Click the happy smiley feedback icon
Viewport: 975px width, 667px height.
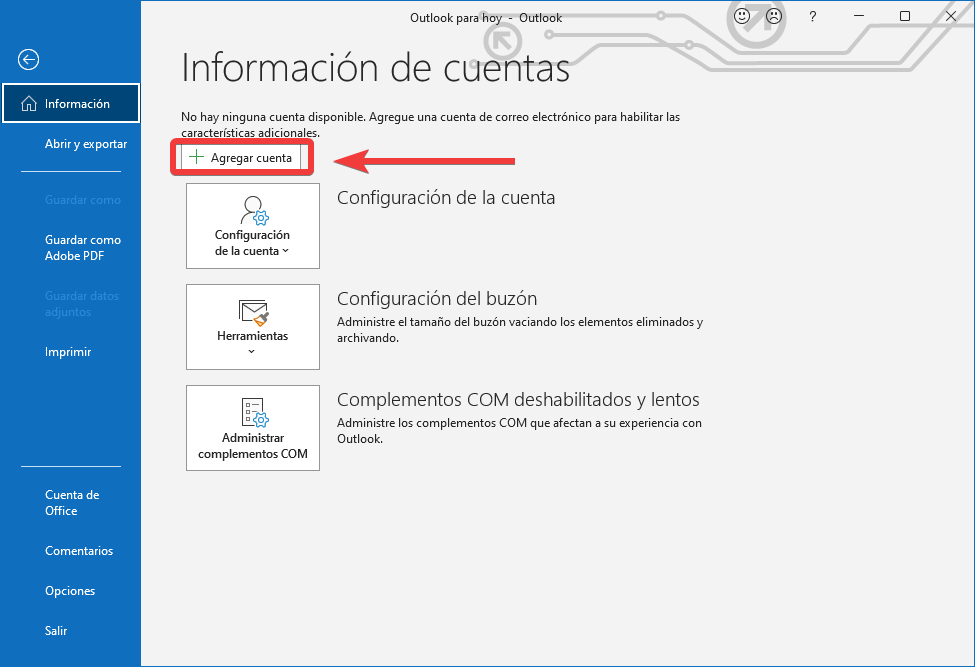point(742,17)
